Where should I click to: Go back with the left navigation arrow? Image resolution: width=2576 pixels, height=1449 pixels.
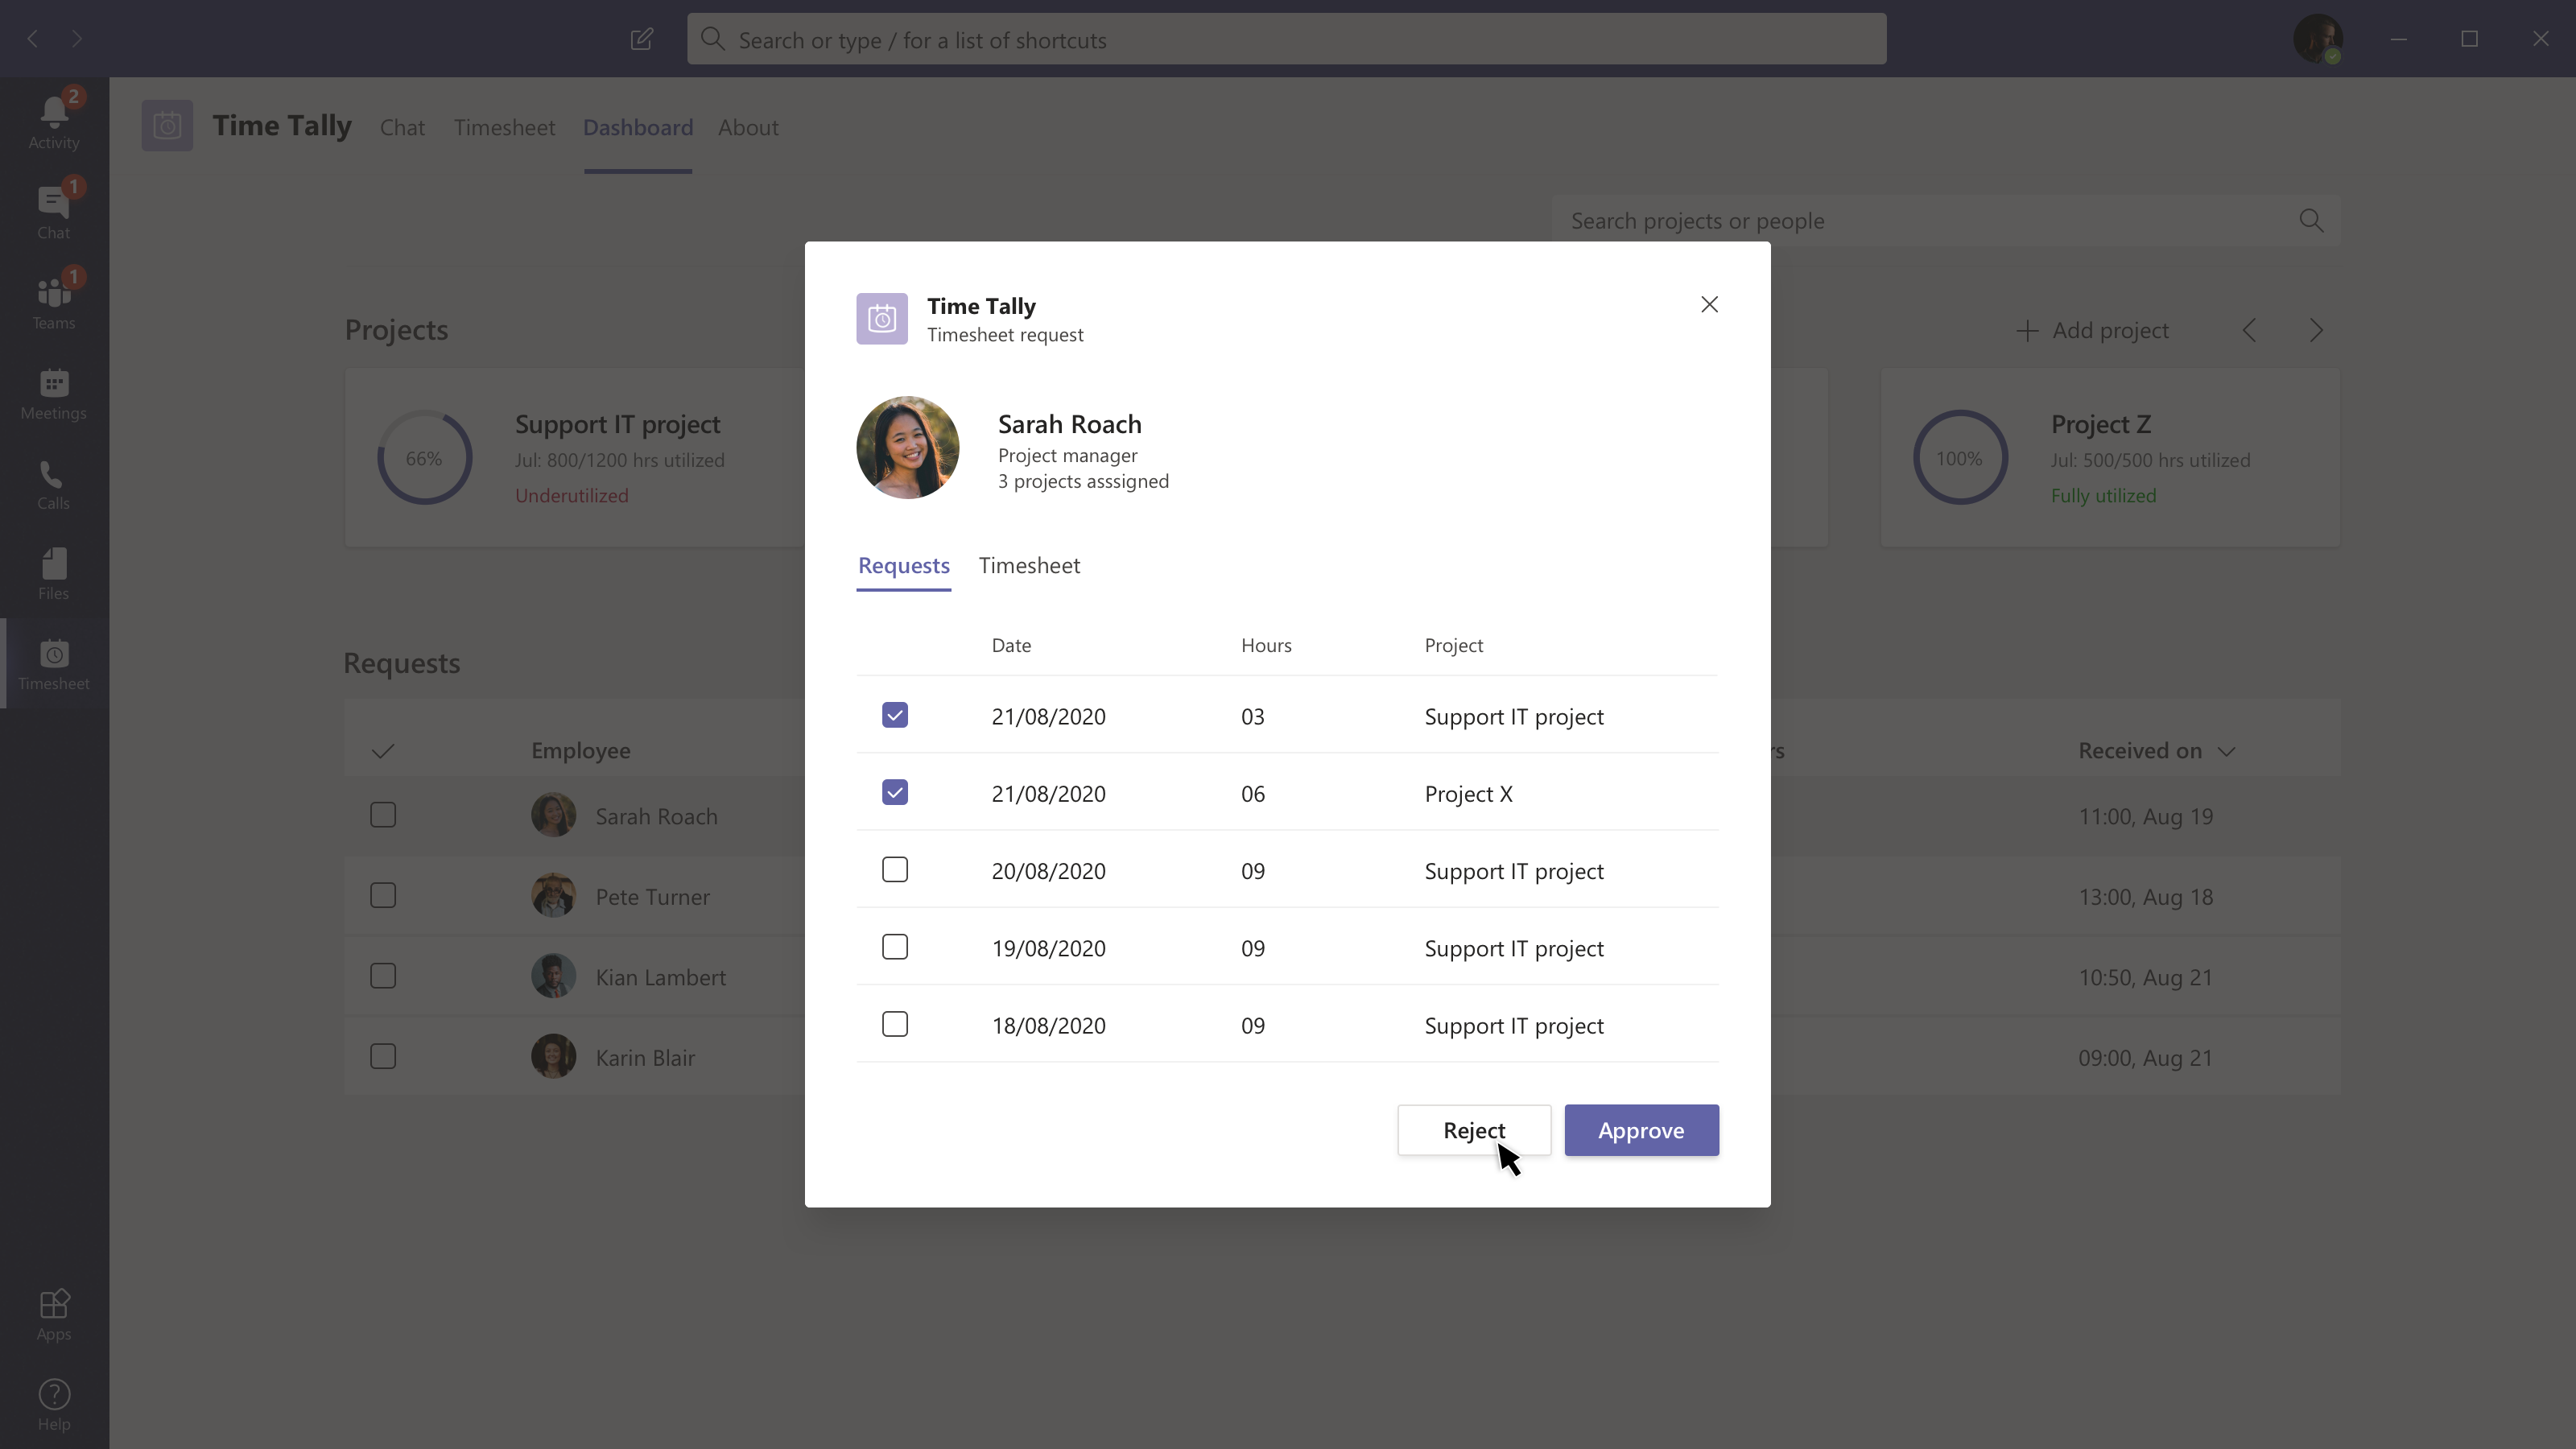point(33,39)
